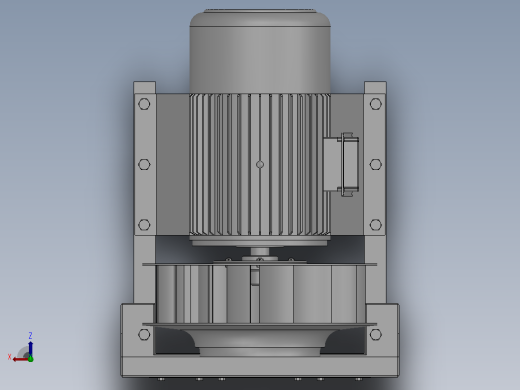Screen dimensions: 520x390
Task: Select the top hex bolt on the right bracket
Action: [x=376, y=104]
